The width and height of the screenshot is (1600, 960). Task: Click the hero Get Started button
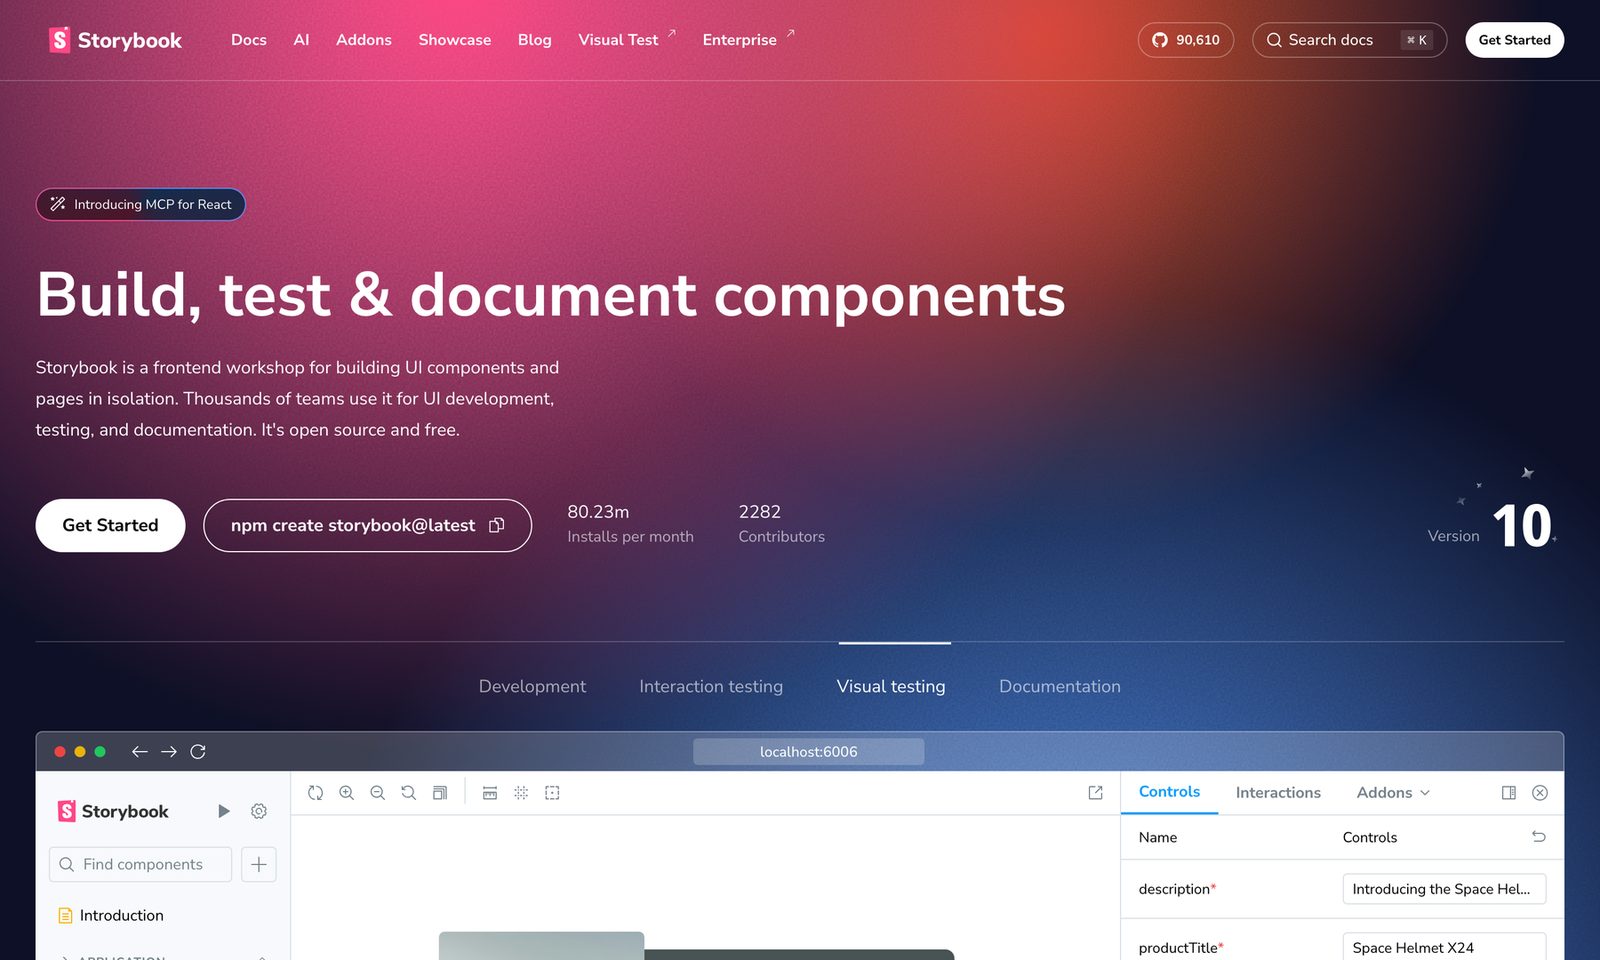111,525
